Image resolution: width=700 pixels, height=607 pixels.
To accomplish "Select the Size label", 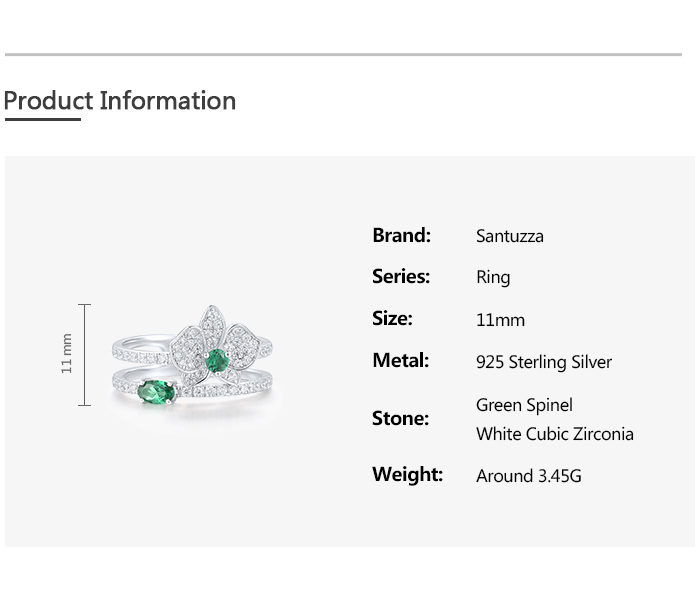I will coord(392,319).
